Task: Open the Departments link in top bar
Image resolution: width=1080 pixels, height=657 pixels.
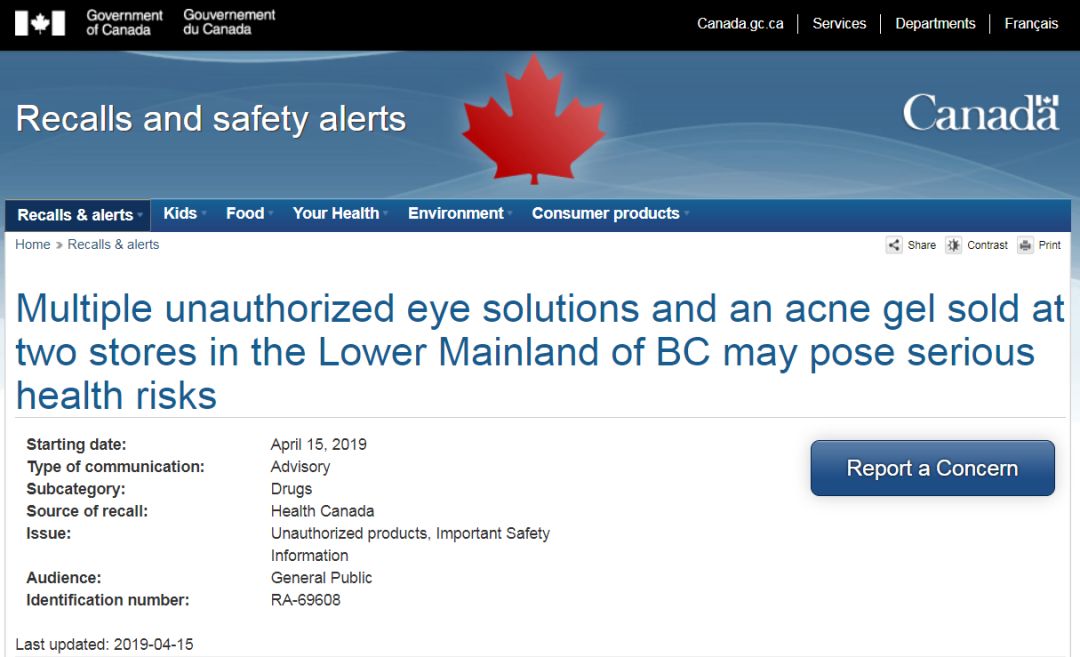Action: [935, 24]
